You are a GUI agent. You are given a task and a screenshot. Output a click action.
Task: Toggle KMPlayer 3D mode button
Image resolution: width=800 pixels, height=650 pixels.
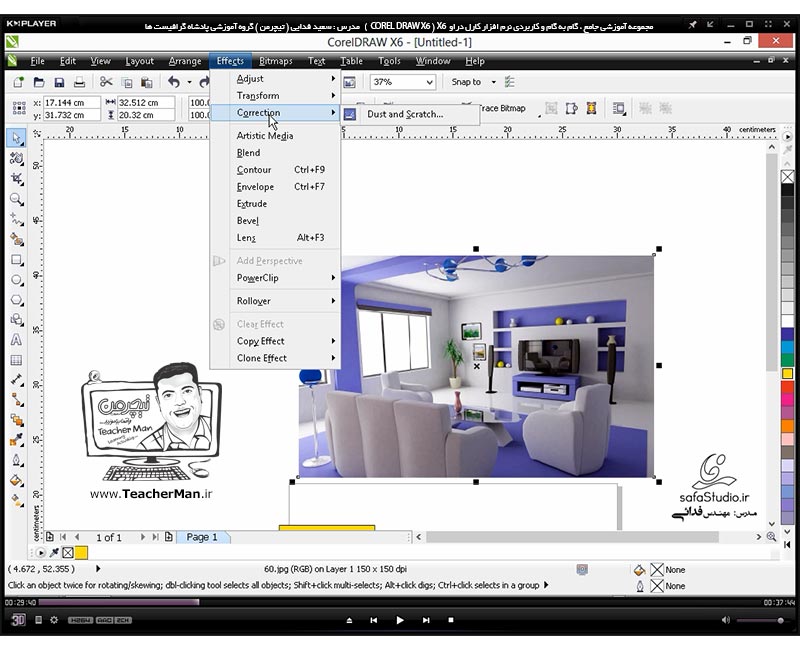pyautogui.click(x=18, y=620)
